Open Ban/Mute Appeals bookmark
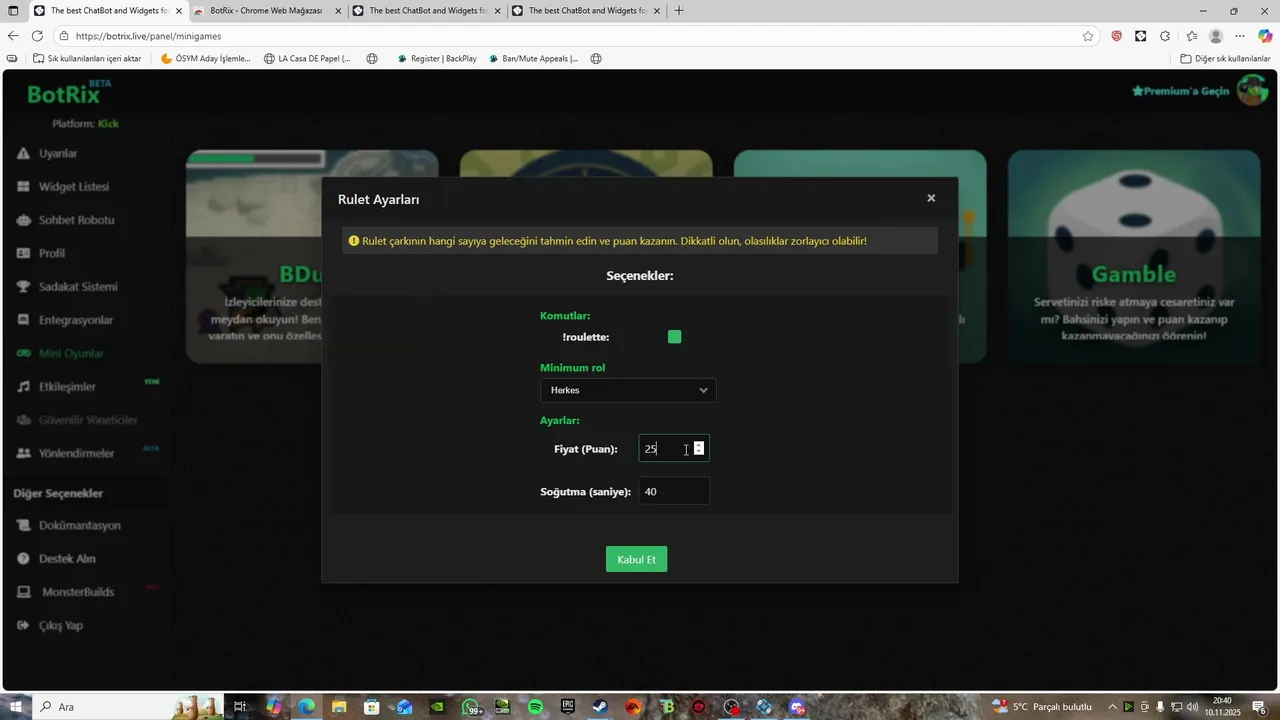The height and width of the screenshot is (720, 1280). 534,59
